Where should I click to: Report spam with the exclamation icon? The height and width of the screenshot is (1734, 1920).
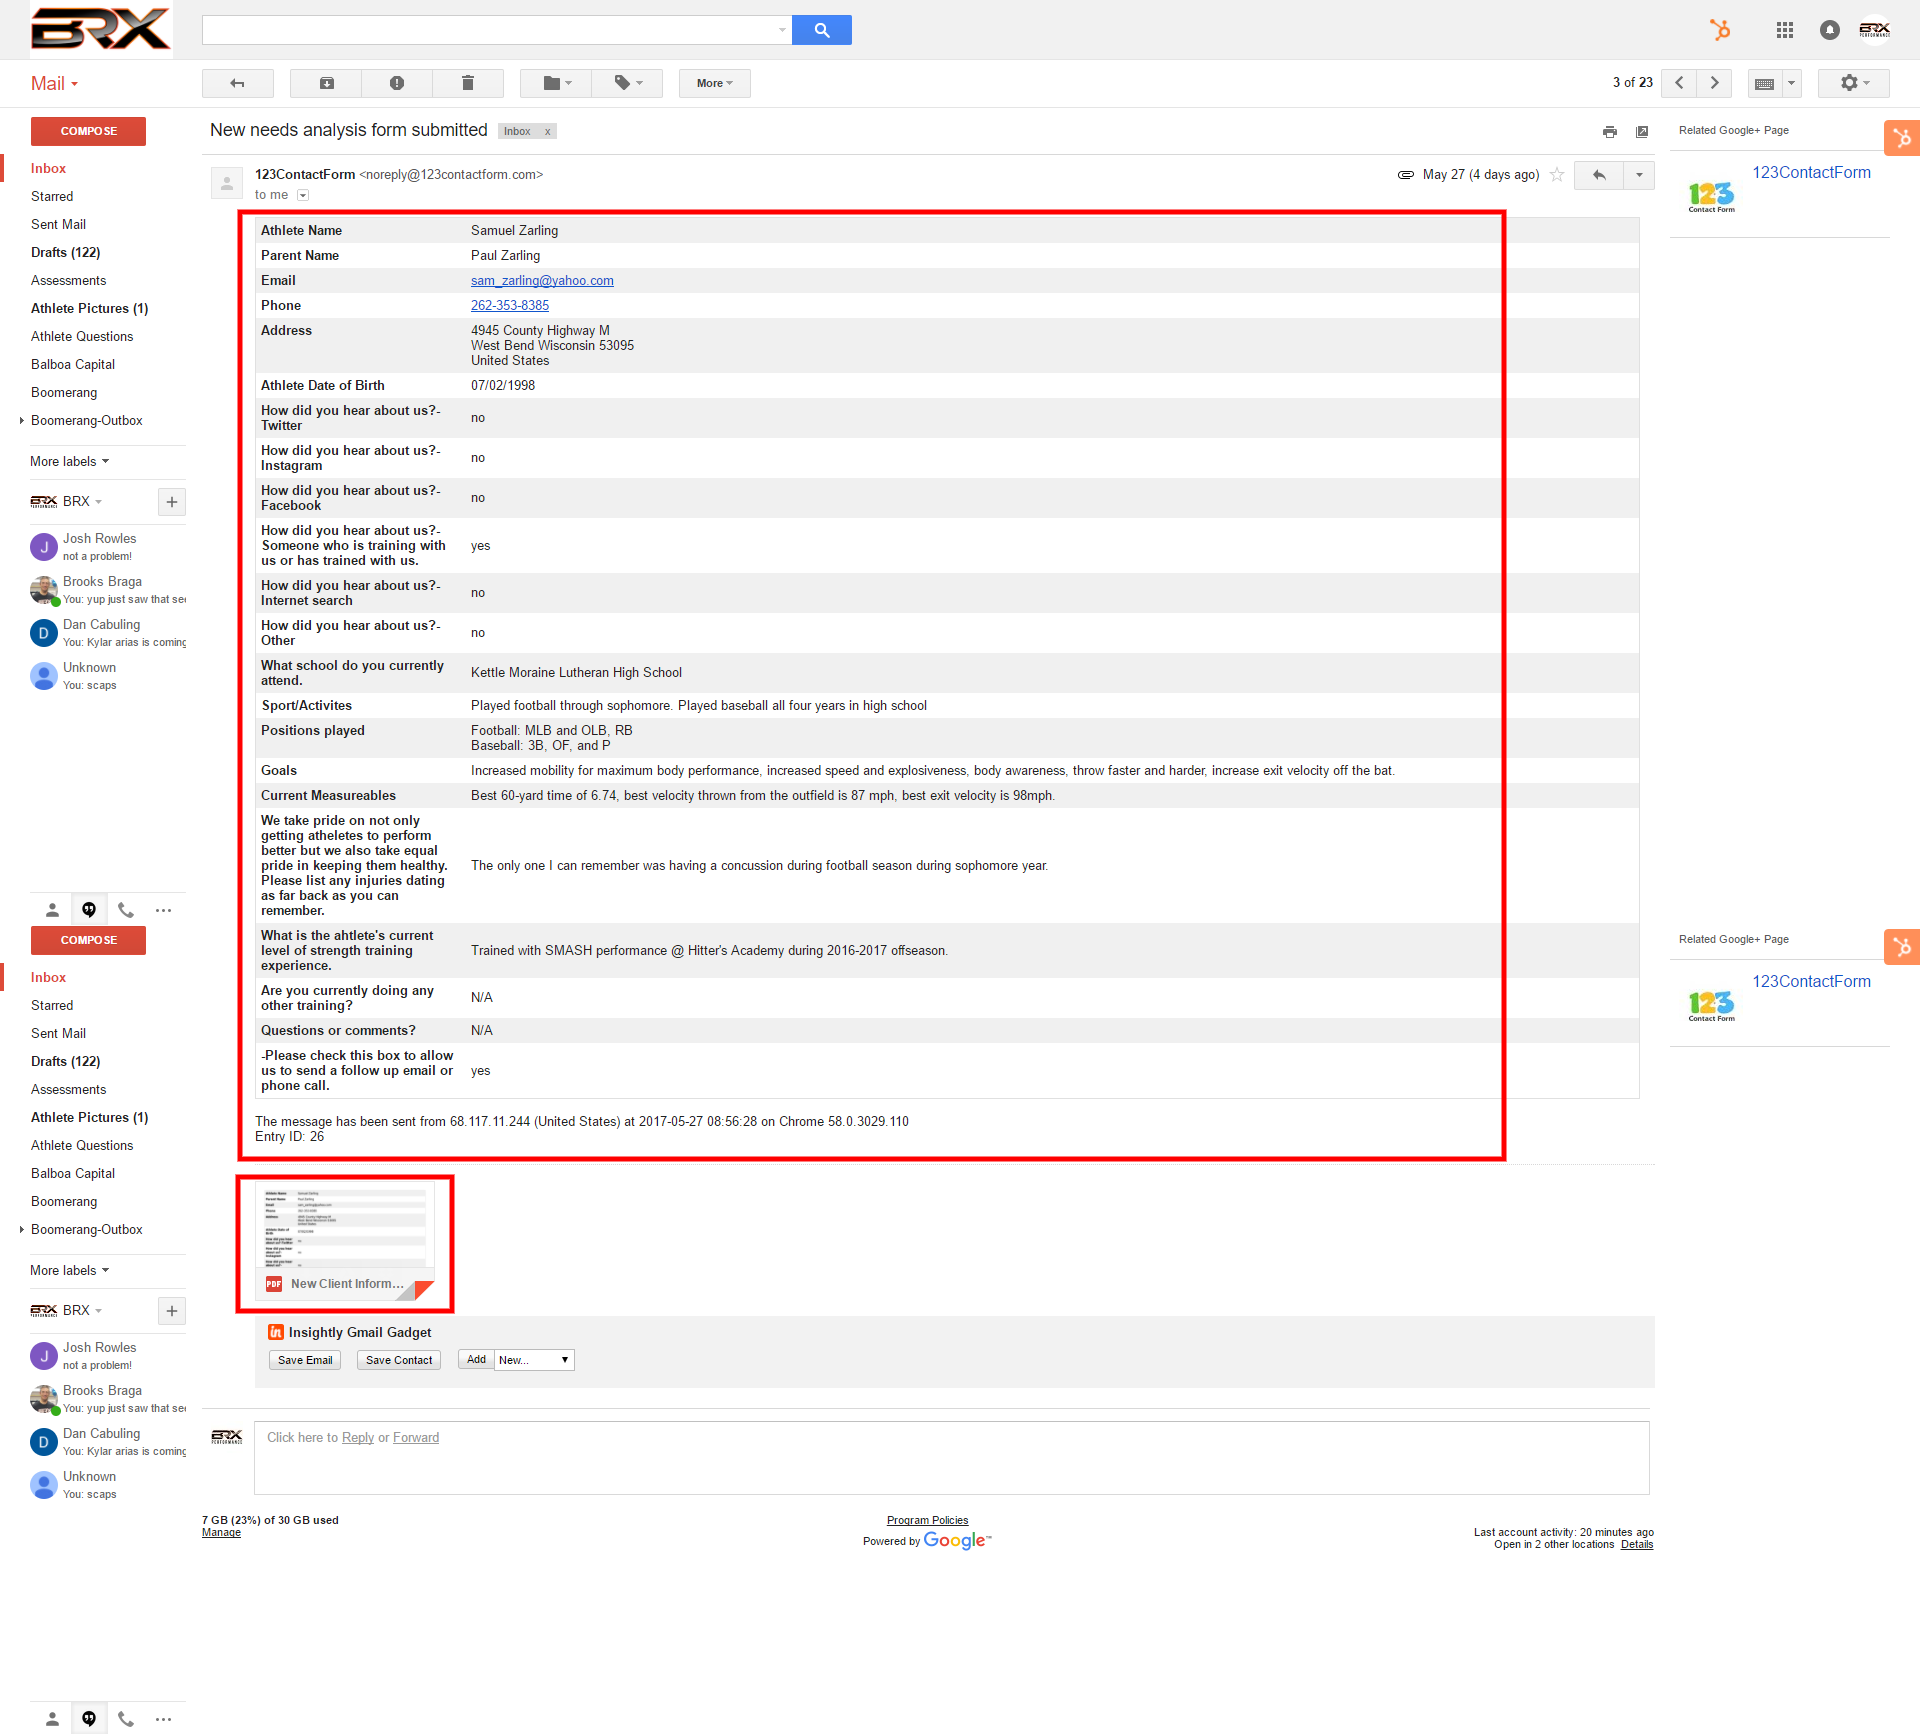[397, 83]
